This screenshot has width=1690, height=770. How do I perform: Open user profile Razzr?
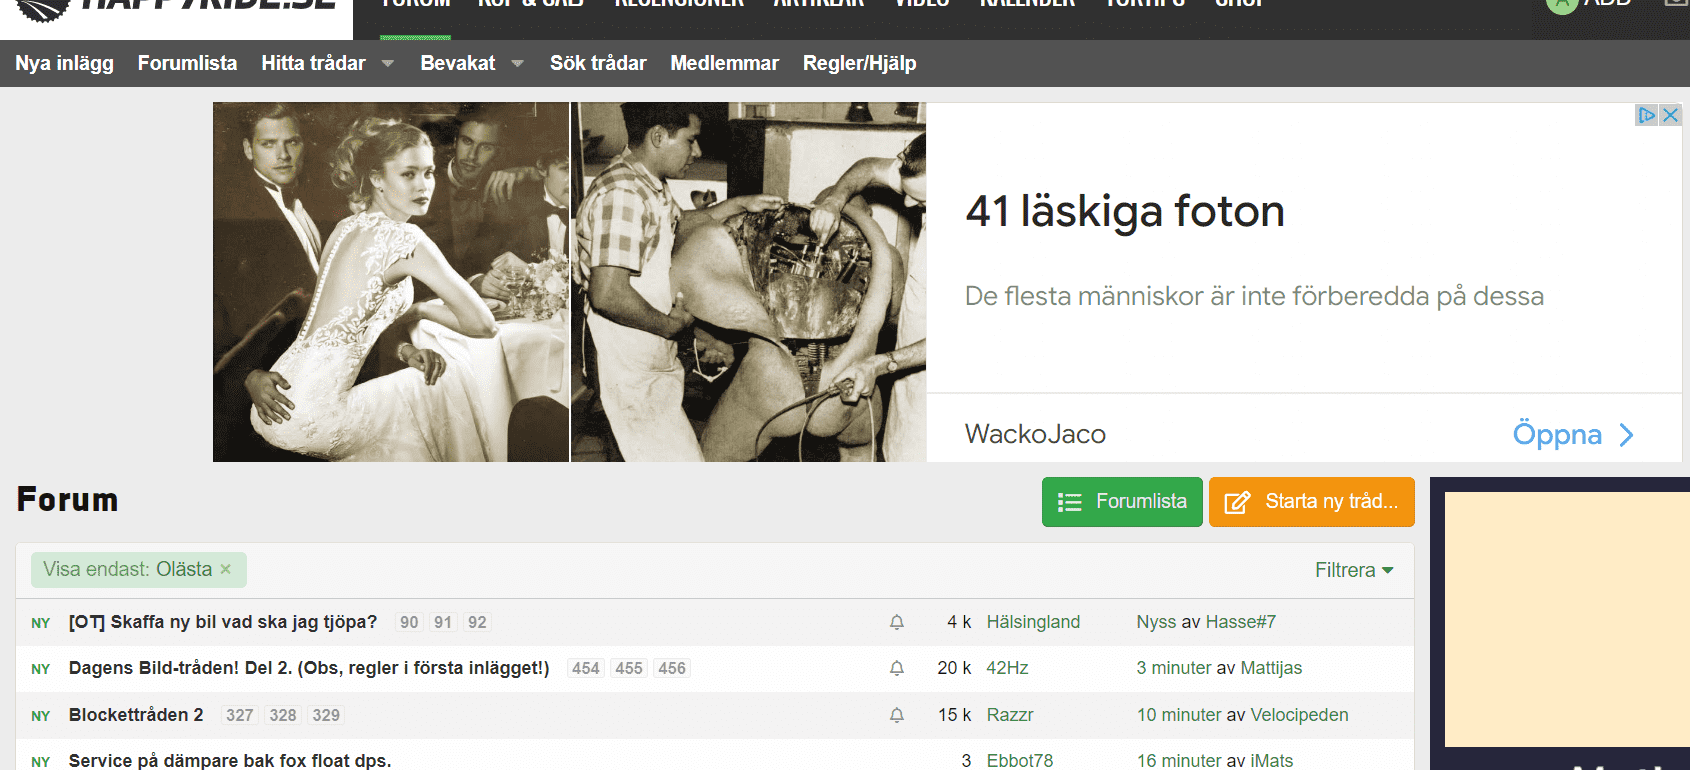coord(1010,715)
